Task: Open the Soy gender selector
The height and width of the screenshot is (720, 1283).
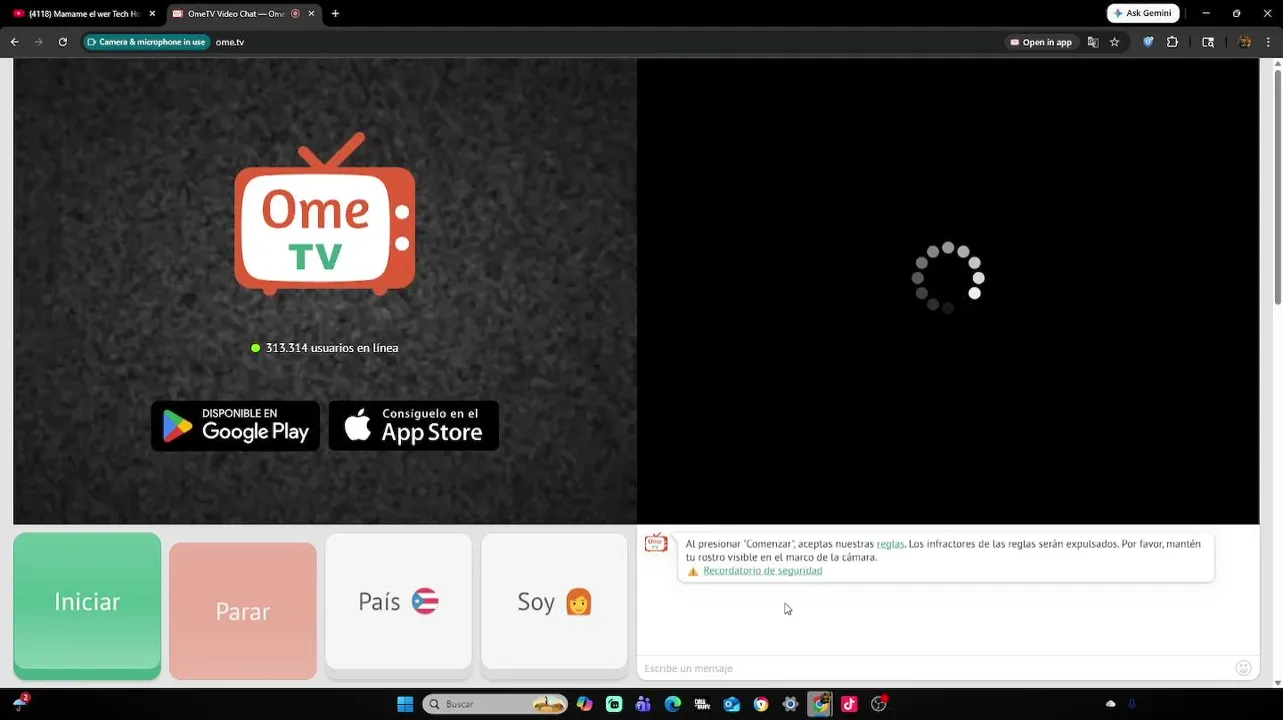Action: 554,601
